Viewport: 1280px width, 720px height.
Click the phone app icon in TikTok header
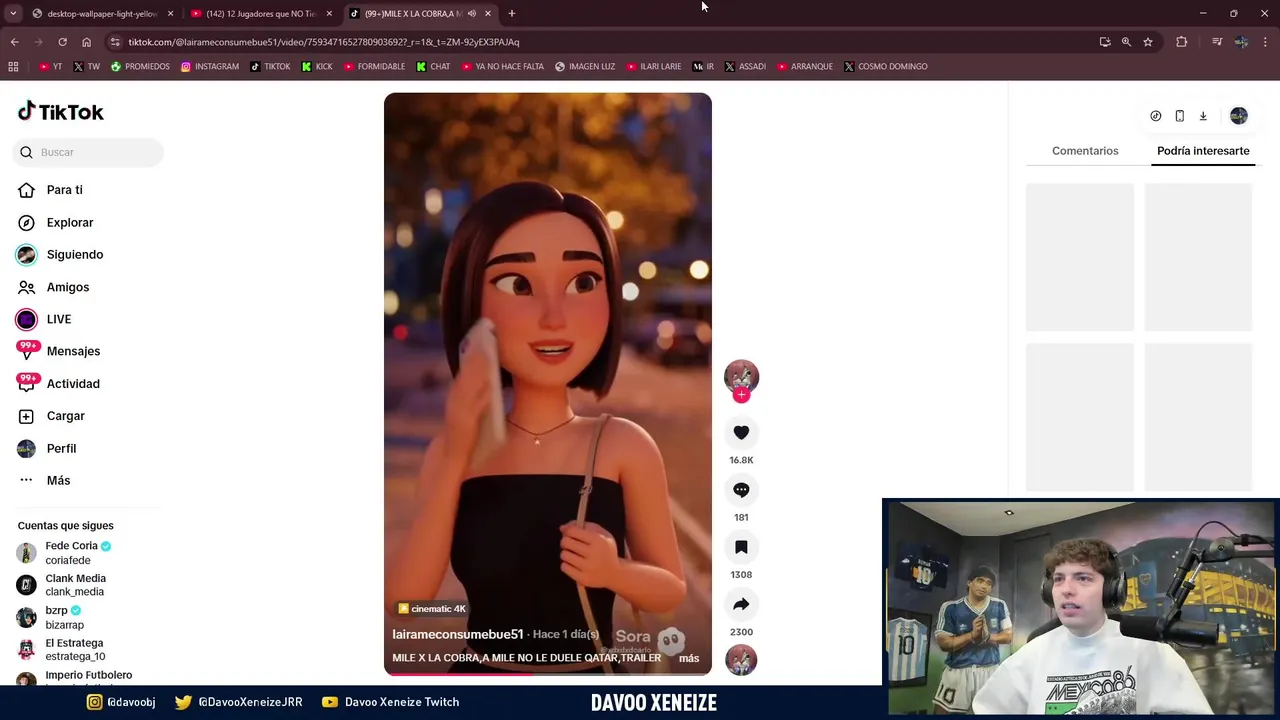pyautogui.click(x=1179, y=116)
